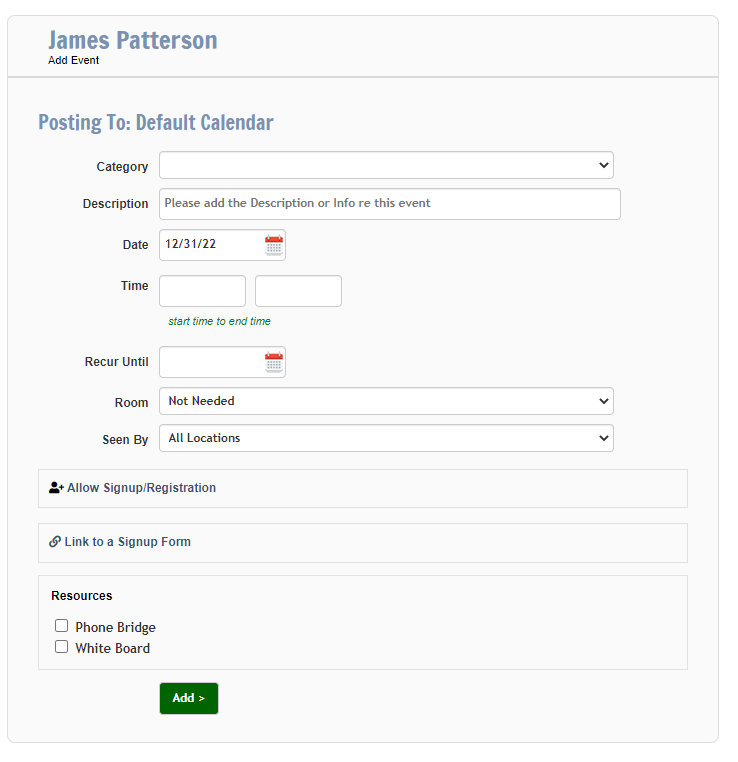The image size is (738, 762).
Task: Toggle Phone Bridge via its text label
Action: 115,627
